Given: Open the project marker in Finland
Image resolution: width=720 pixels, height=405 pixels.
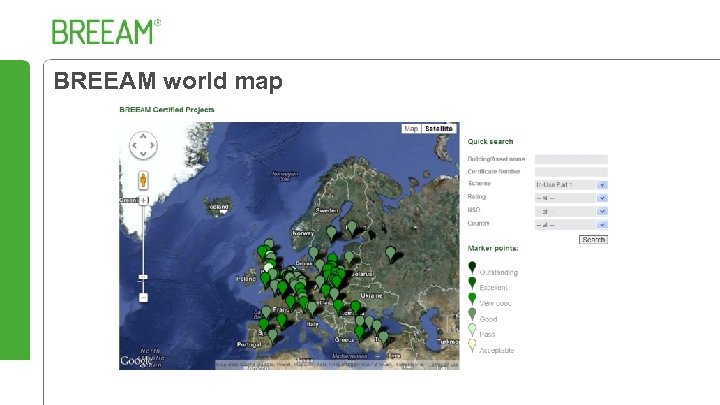Looking at the screenshot, I should click(352, 227).
